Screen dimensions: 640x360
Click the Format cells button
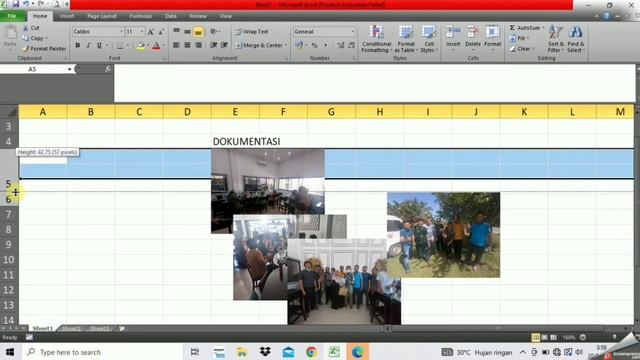492,38
